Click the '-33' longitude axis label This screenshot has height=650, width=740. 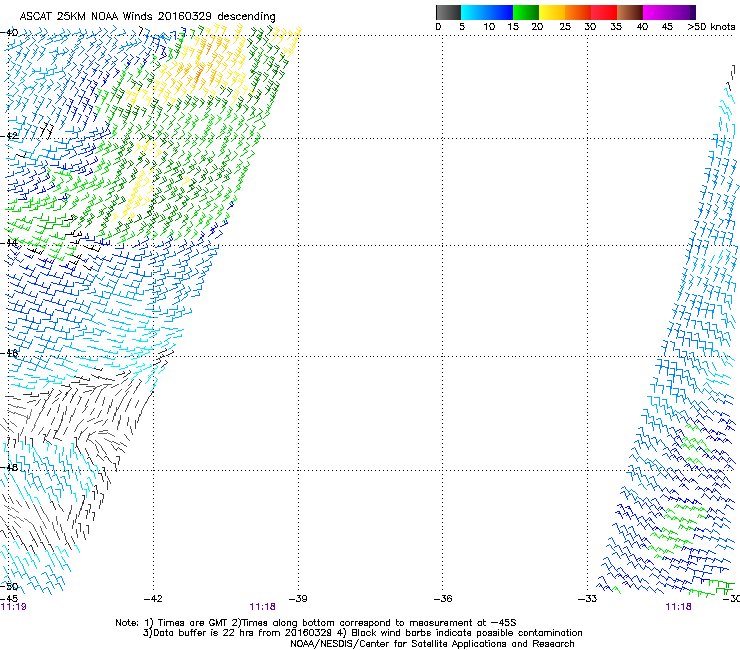pyautogui.click(x=587, y=599)
